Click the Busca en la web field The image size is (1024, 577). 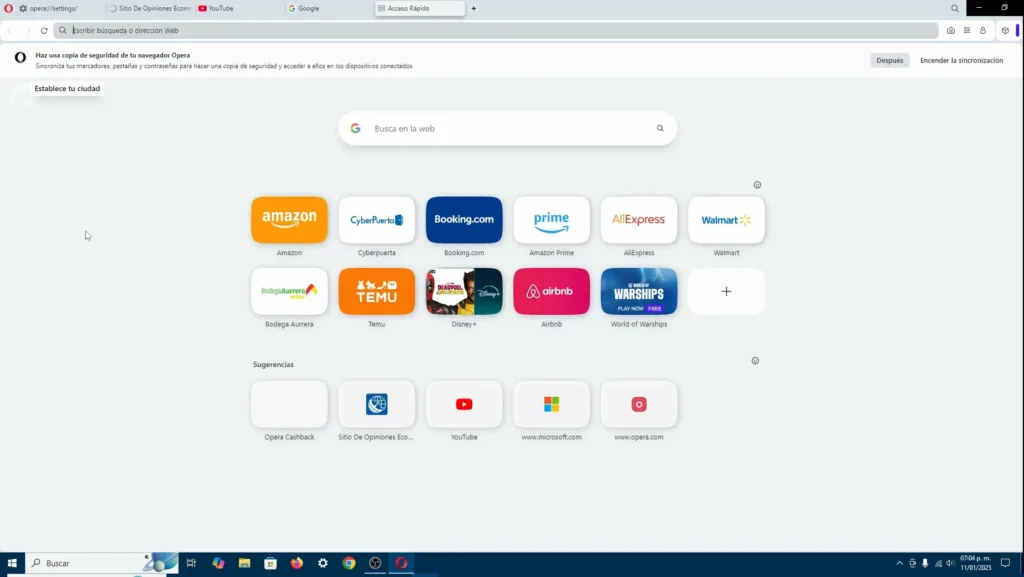click(x=507, y=129)
